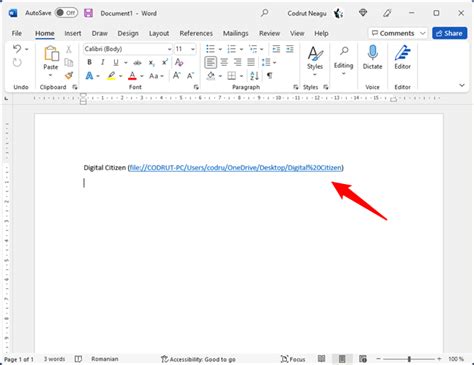This screenshot has width=474, height=365.
Task: Open the Undo history dropdown arrow
Action: (27, 49)
